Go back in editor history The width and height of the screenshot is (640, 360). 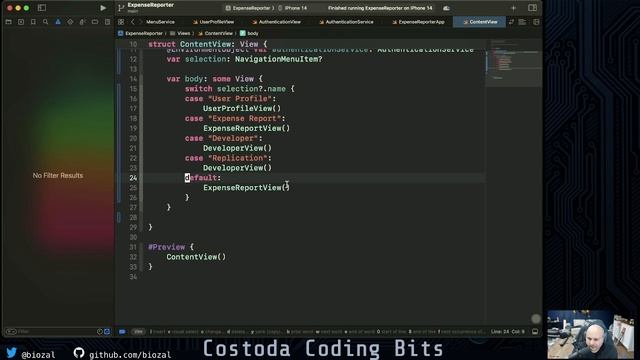click(133, 22)
